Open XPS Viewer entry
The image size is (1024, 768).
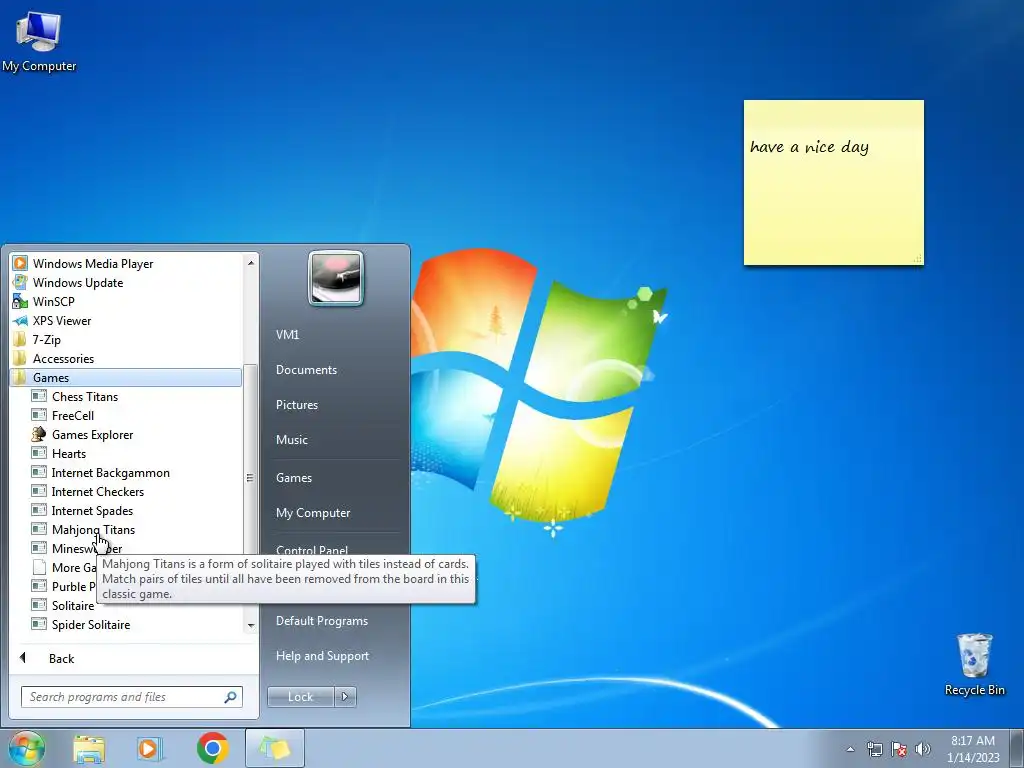pyautogui.click(x=125, y=321)
